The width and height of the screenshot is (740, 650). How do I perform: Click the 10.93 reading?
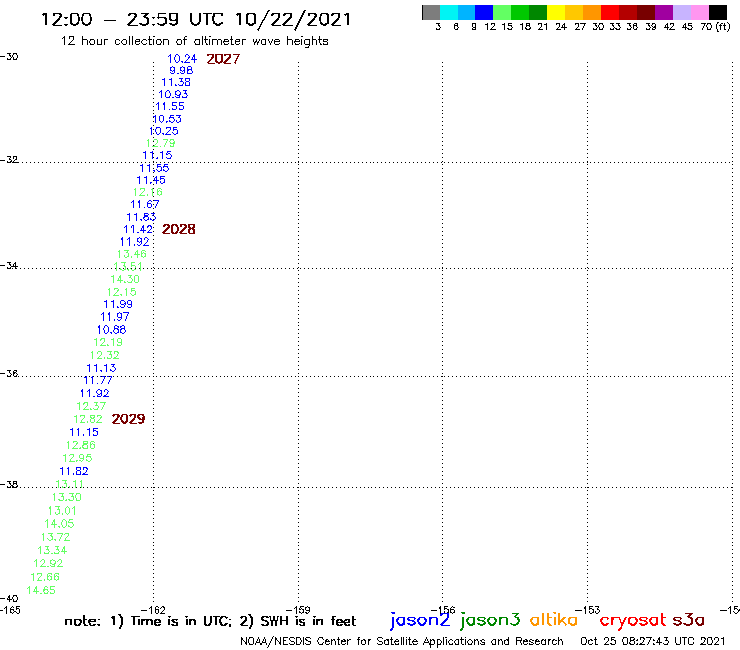[173, 94]
